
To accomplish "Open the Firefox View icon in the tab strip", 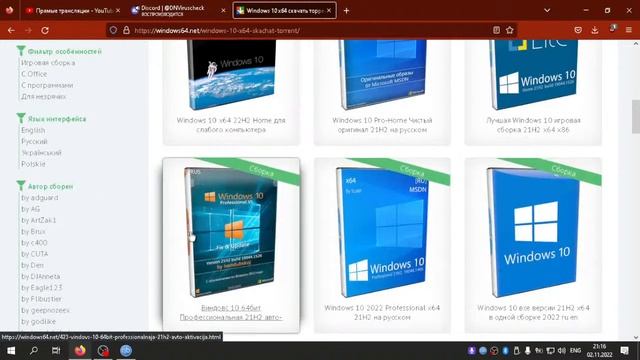I will click(9, 10).
